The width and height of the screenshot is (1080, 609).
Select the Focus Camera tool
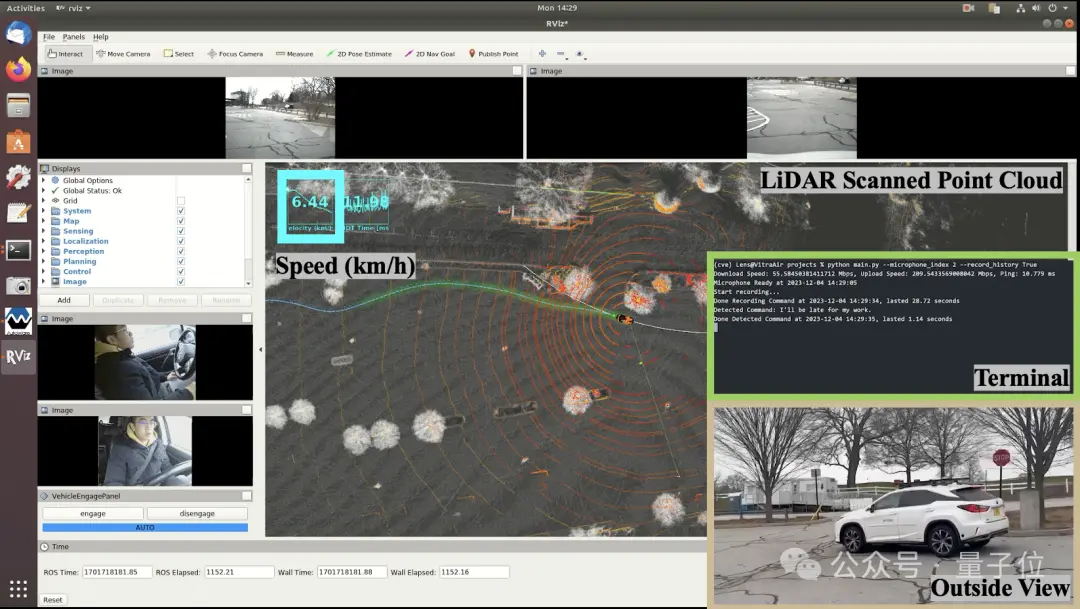point(235,54)
